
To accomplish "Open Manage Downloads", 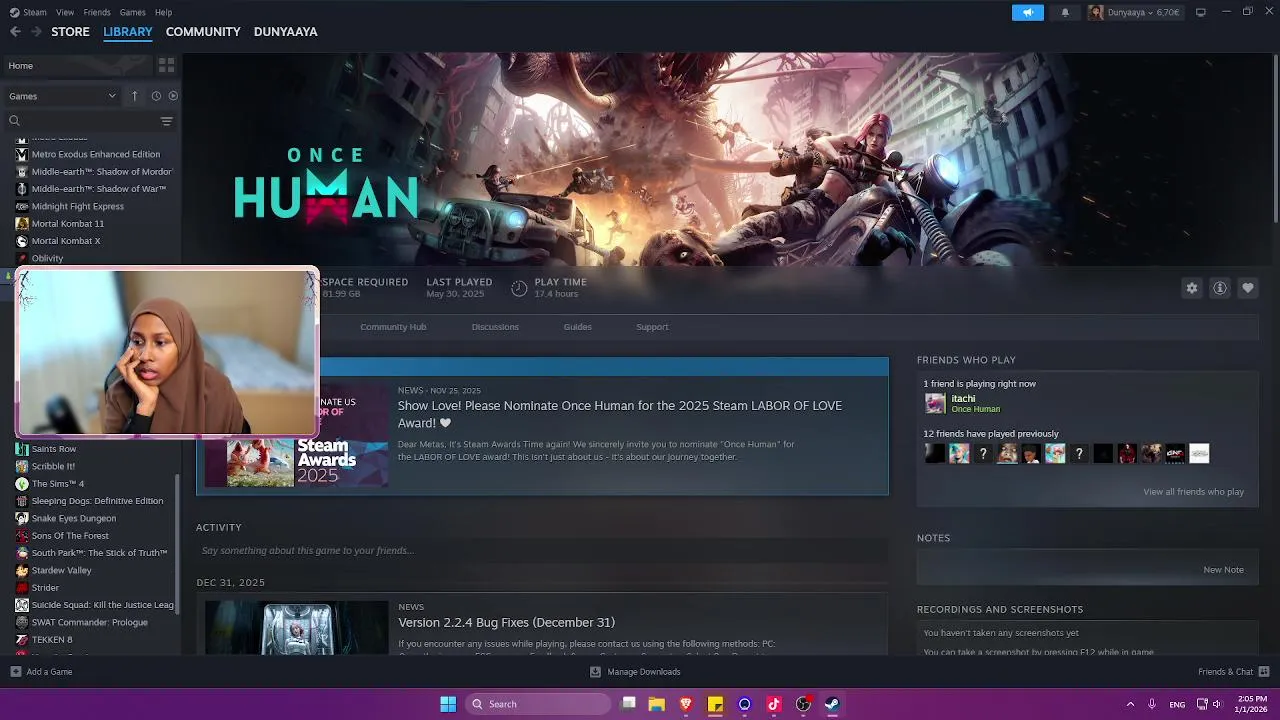I will tap(635, 672).
